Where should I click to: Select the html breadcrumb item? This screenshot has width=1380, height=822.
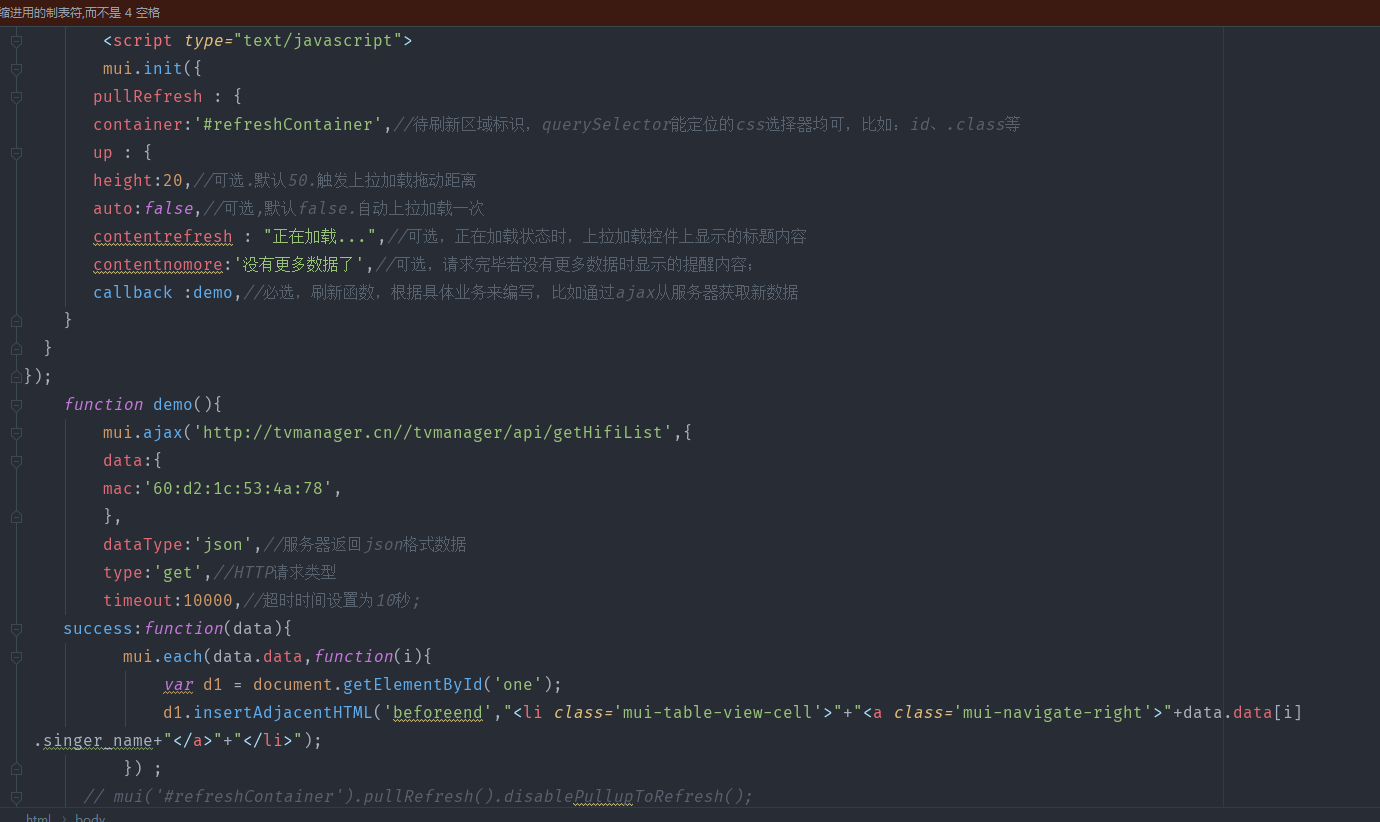point(38,817)
